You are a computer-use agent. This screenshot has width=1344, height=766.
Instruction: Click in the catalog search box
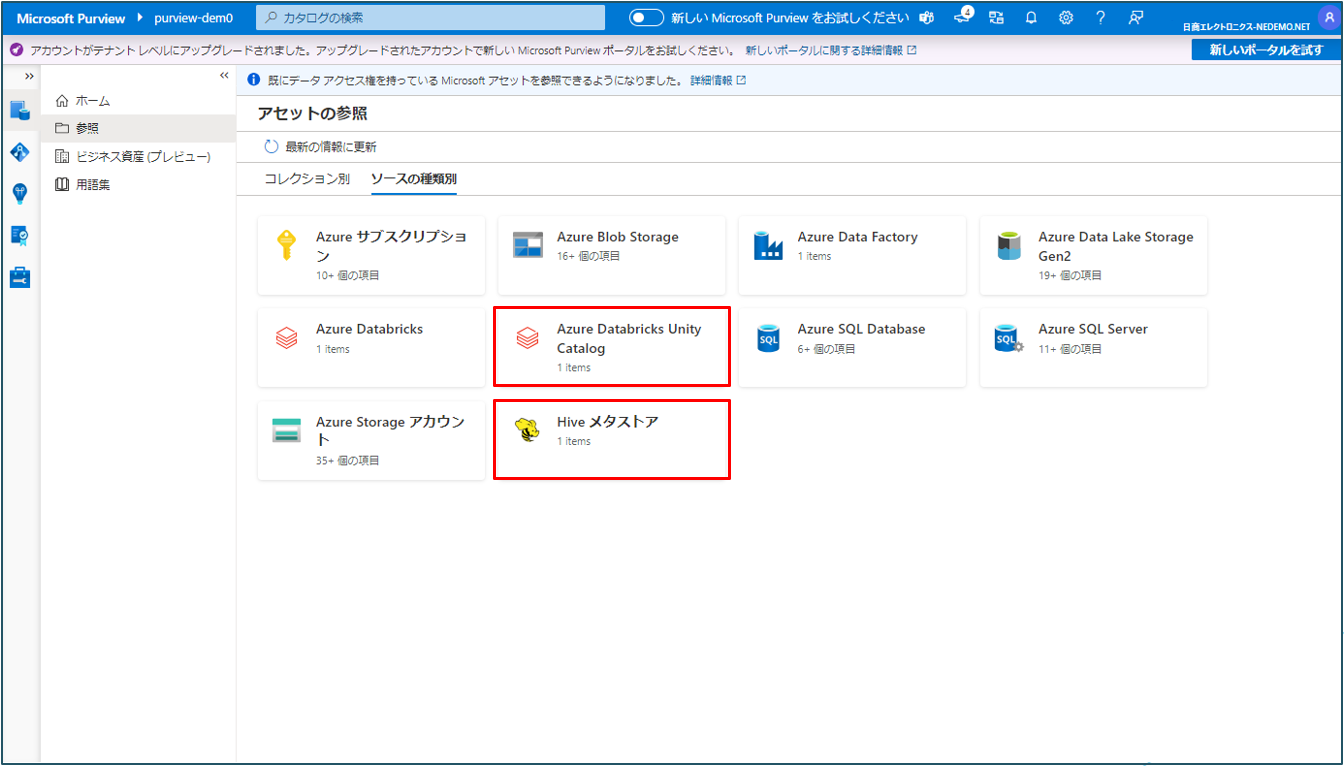click(431, 18)
